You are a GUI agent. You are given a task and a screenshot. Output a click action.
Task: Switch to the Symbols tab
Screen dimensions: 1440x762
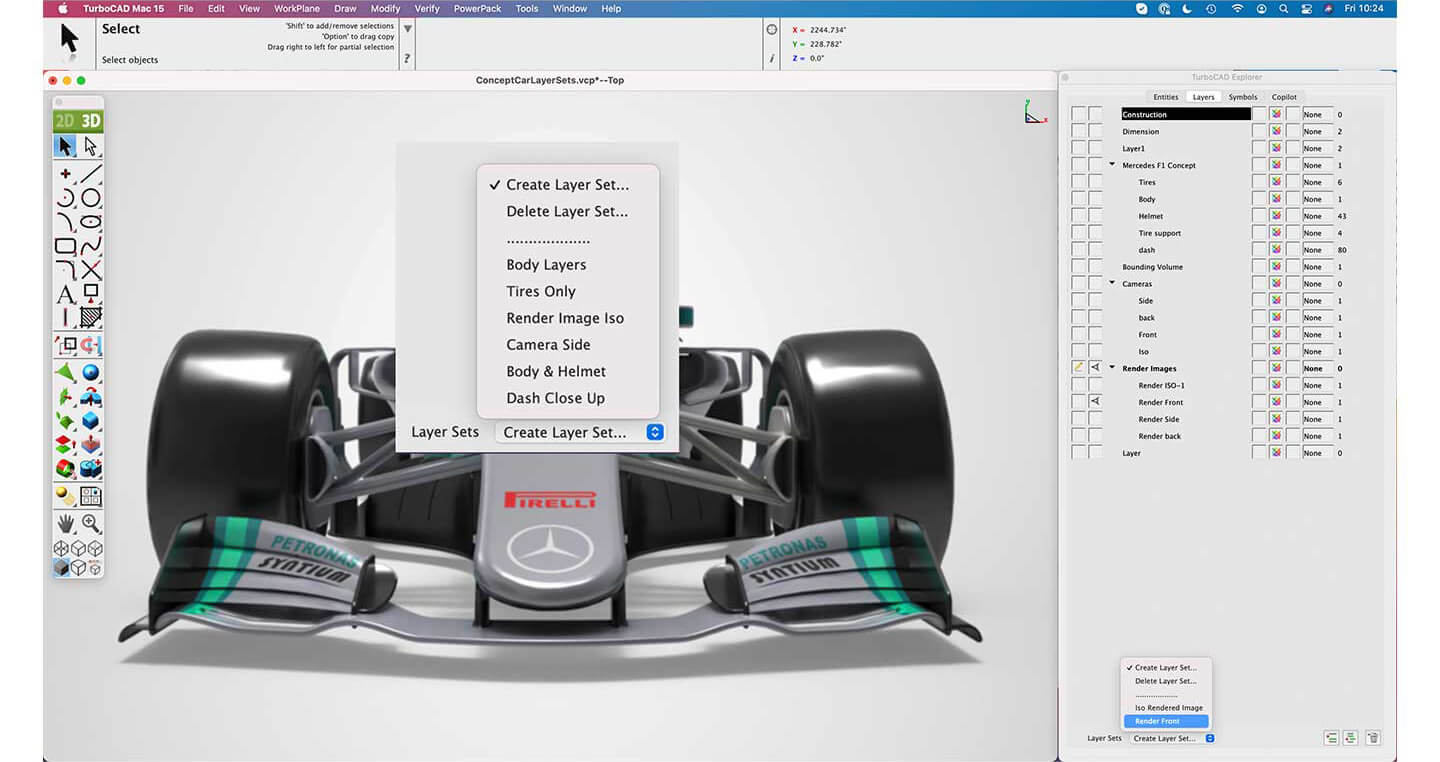pyautogui.click(x=1243, y=97)
